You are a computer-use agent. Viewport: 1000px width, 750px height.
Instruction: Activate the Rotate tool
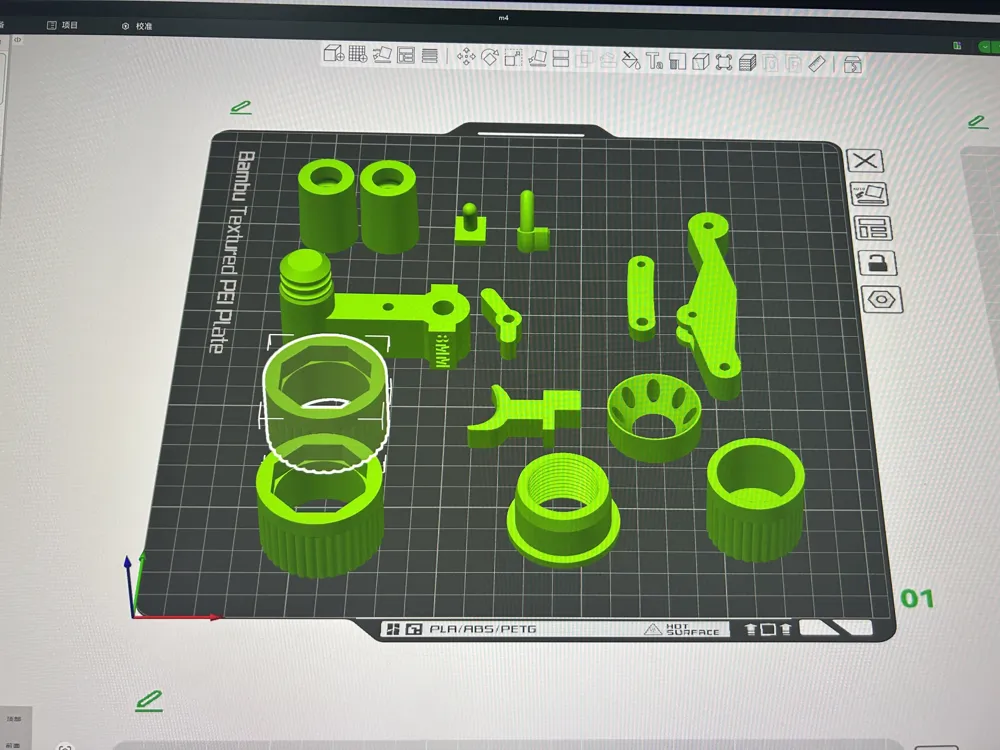click(490, 57)
